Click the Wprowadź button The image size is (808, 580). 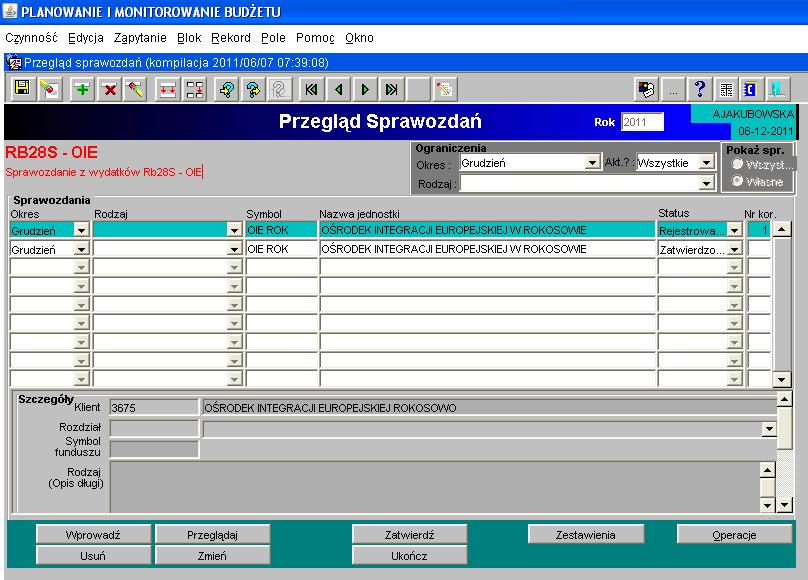pos(93,535)
